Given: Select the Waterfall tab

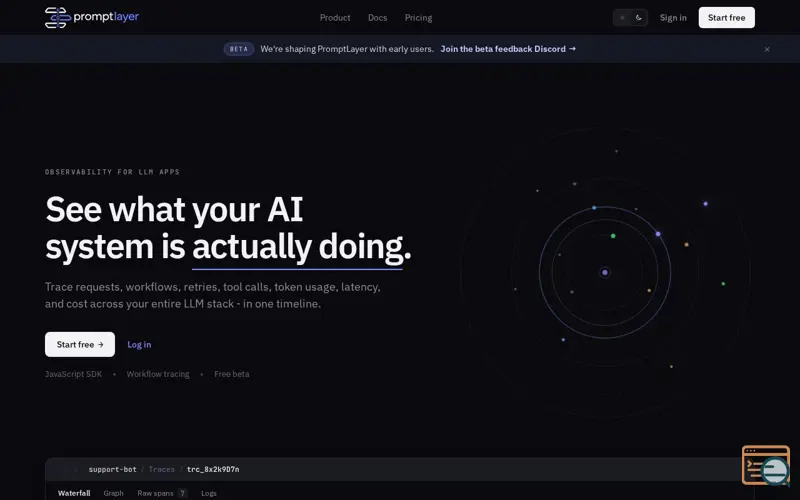Looking at the screenshot, I should click(74, 493).
